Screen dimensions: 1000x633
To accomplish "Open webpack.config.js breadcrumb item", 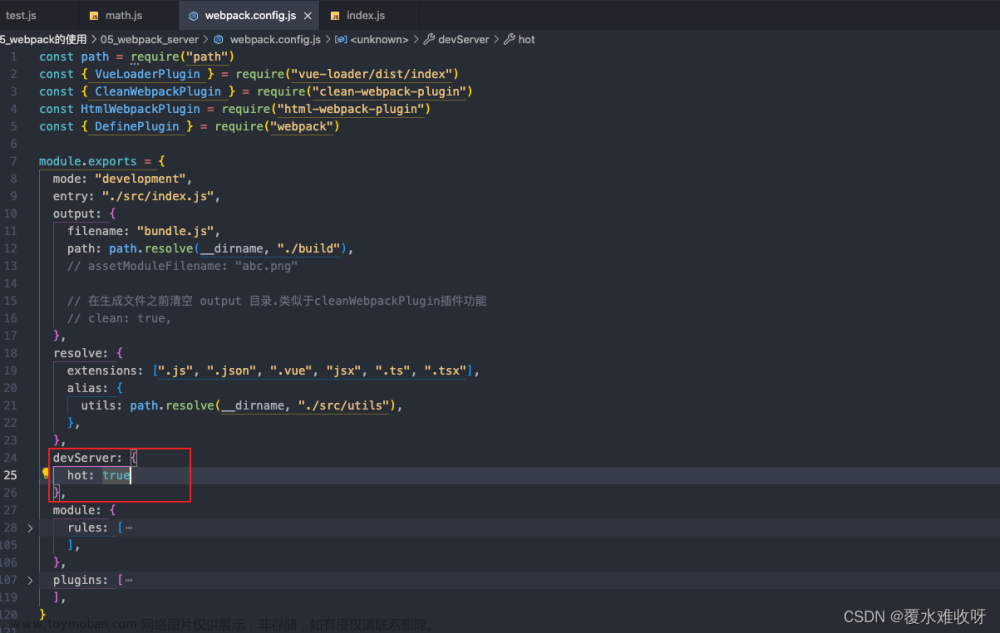I will tap(275, 40).
